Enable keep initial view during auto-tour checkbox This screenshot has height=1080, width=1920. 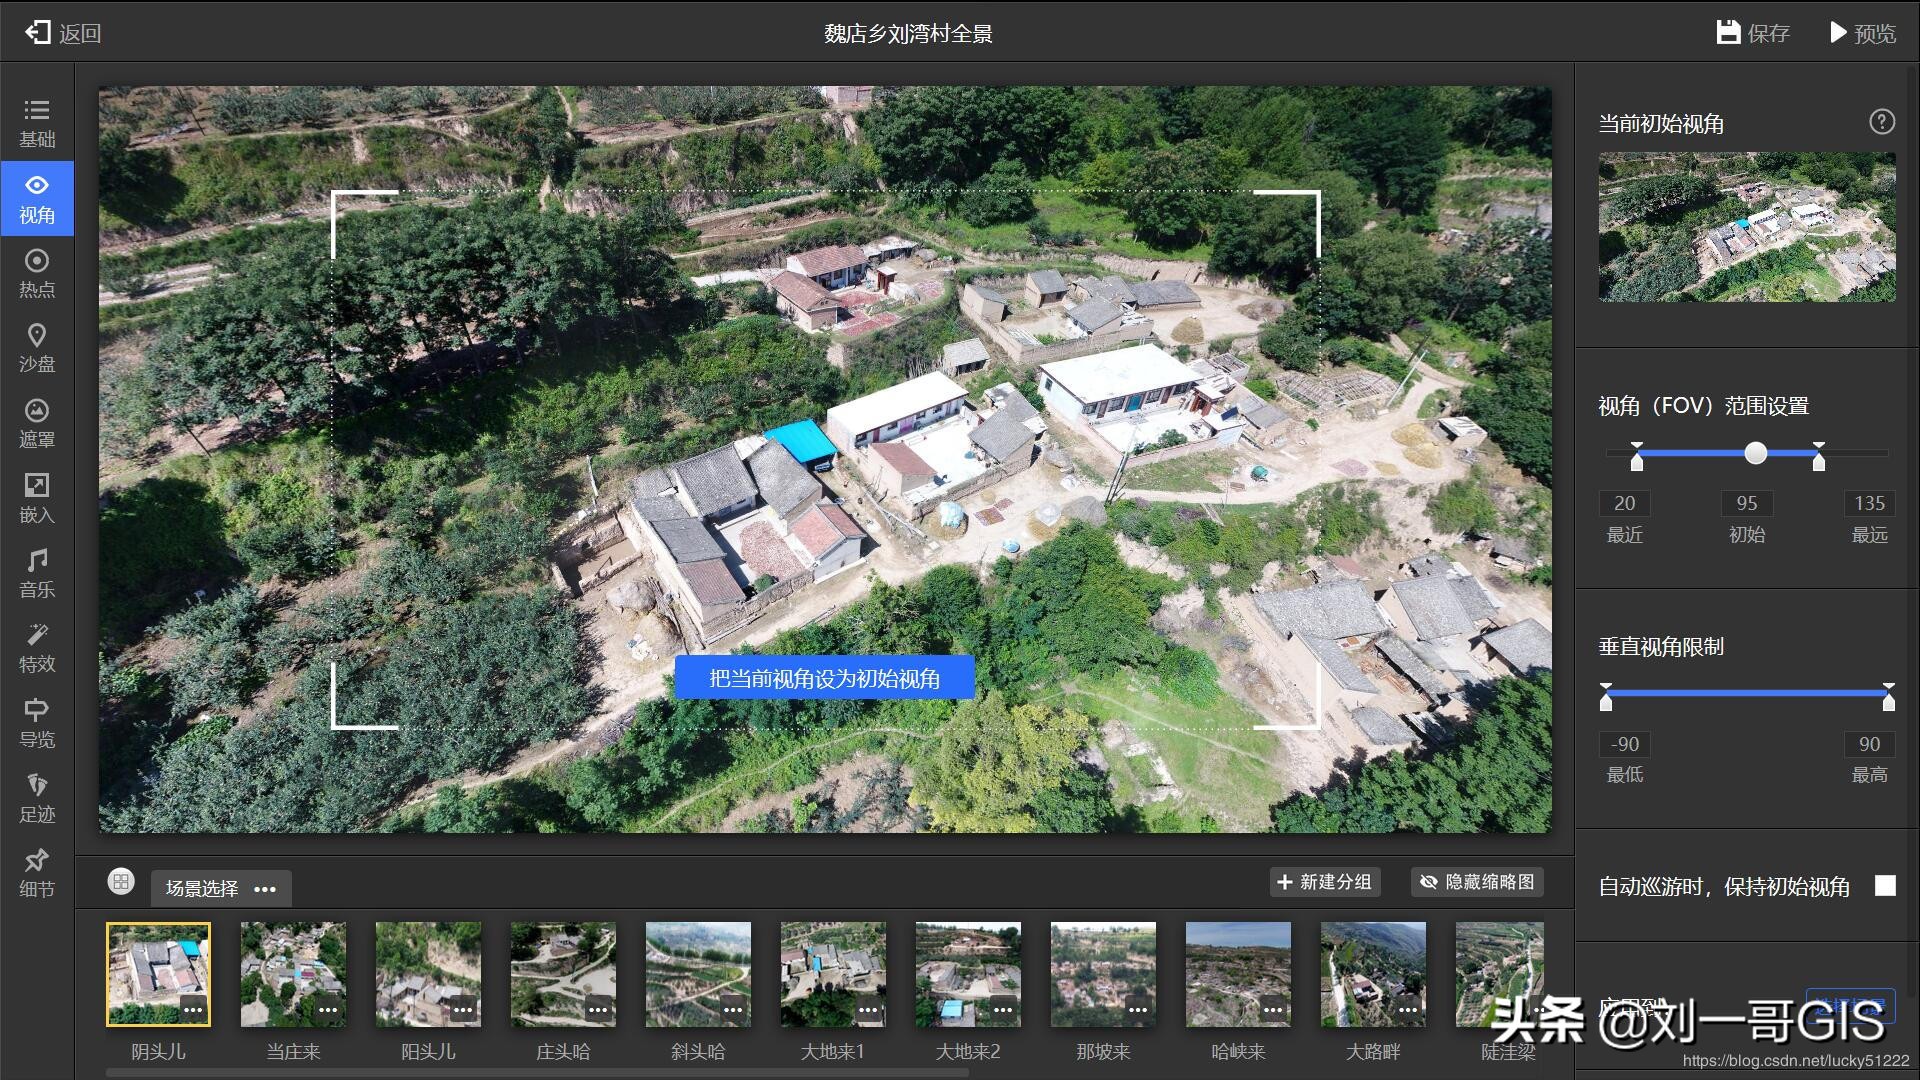pyautogui.click(x=1884, y=886)
